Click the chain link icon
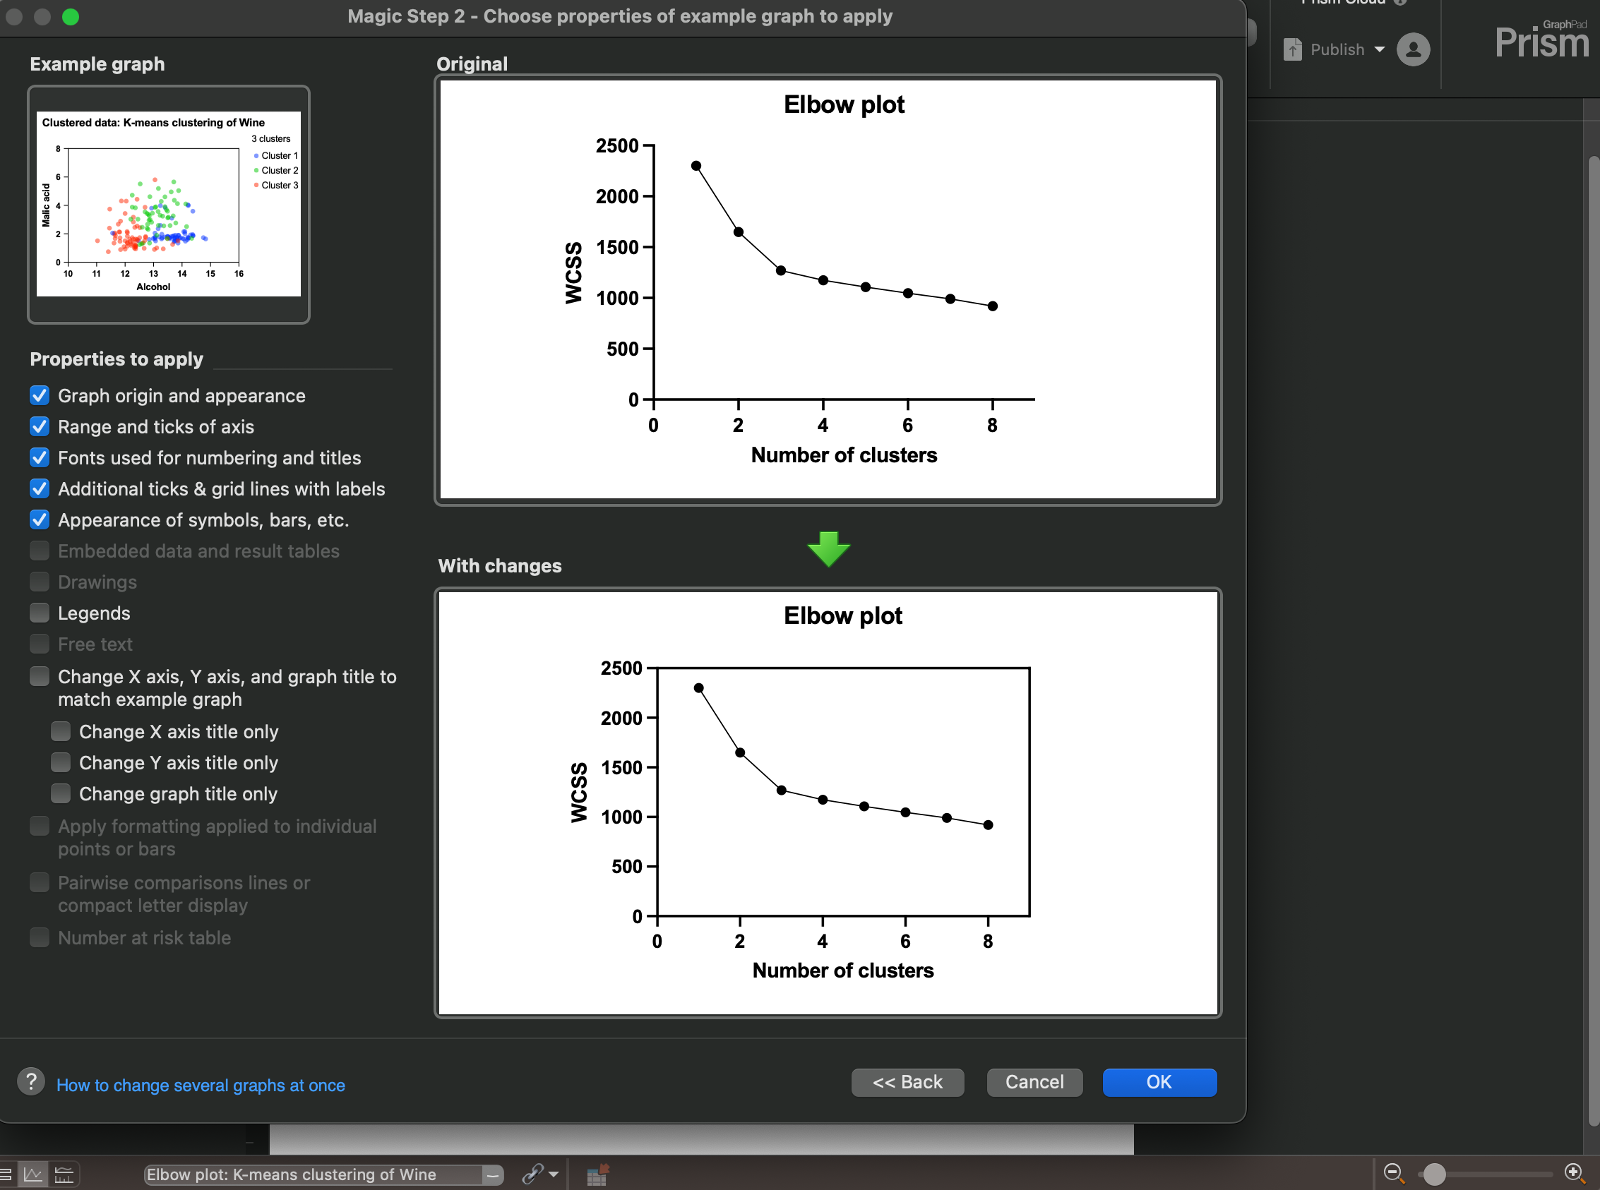 [x=533, y=1174]
